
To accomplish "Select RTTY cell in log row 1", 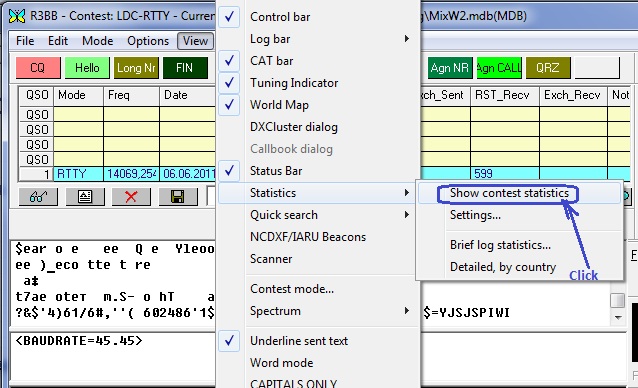I will click(x=78, y=174).
